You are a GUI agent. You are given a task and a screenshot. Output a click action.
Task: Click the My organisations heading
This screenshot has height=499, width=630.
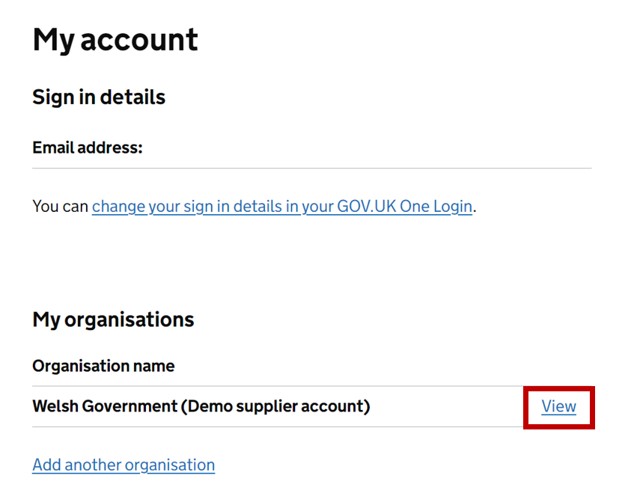point(113,320)
